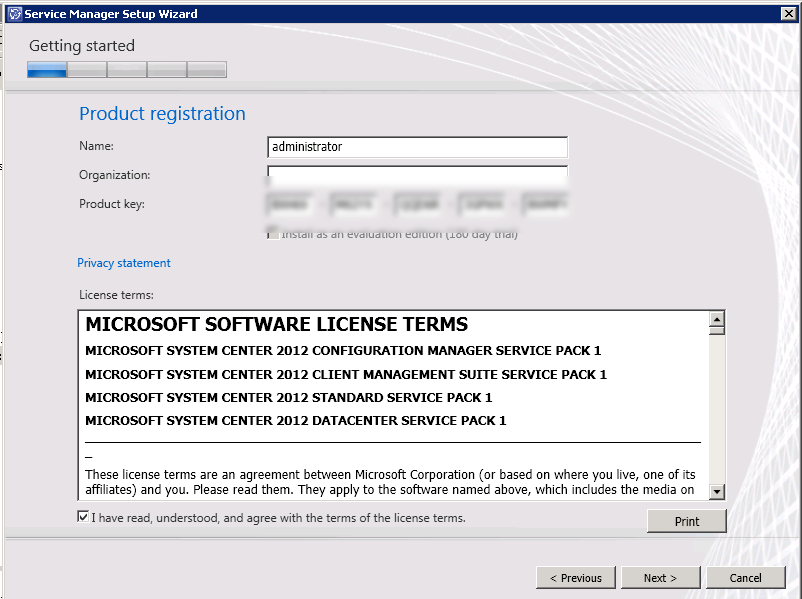Select the last product key segment box
This screenshot has height=599, width=802.
[x=545, y=204]
